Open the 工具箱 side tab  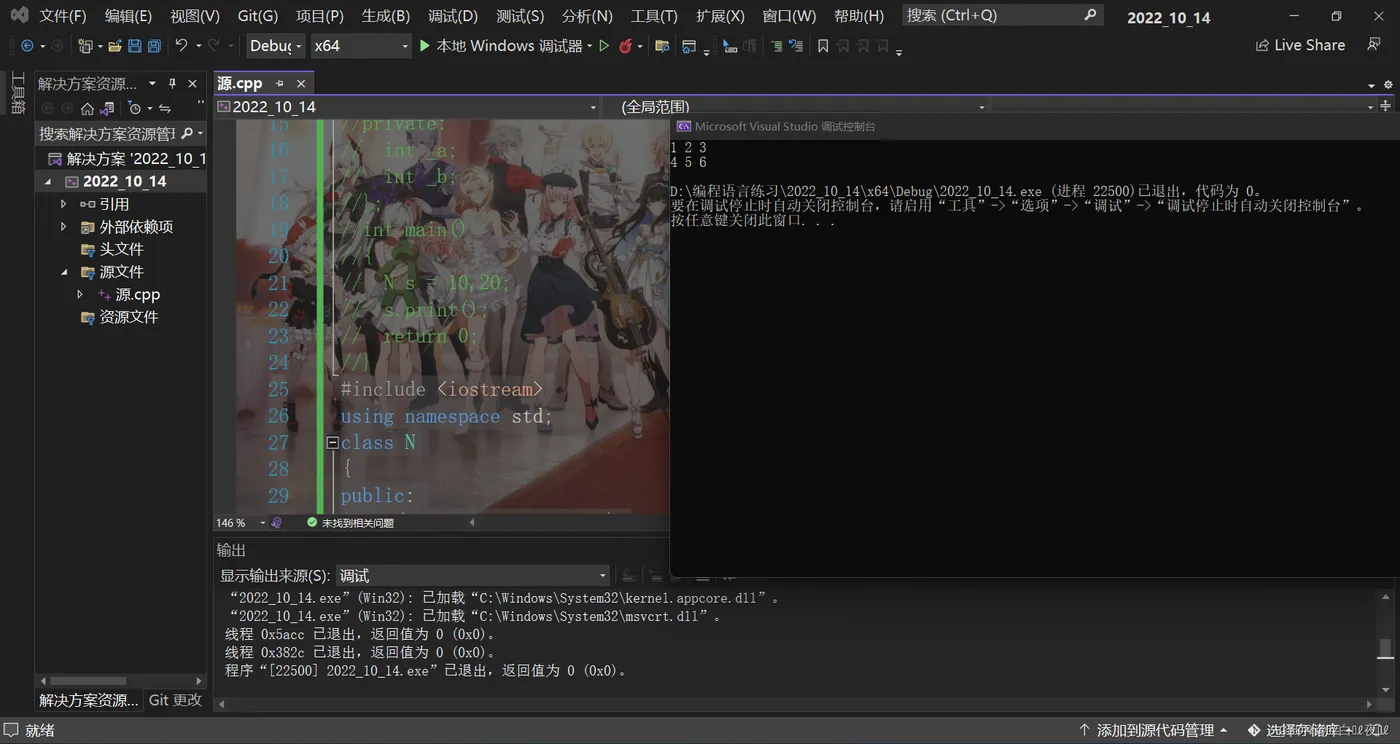17,92
